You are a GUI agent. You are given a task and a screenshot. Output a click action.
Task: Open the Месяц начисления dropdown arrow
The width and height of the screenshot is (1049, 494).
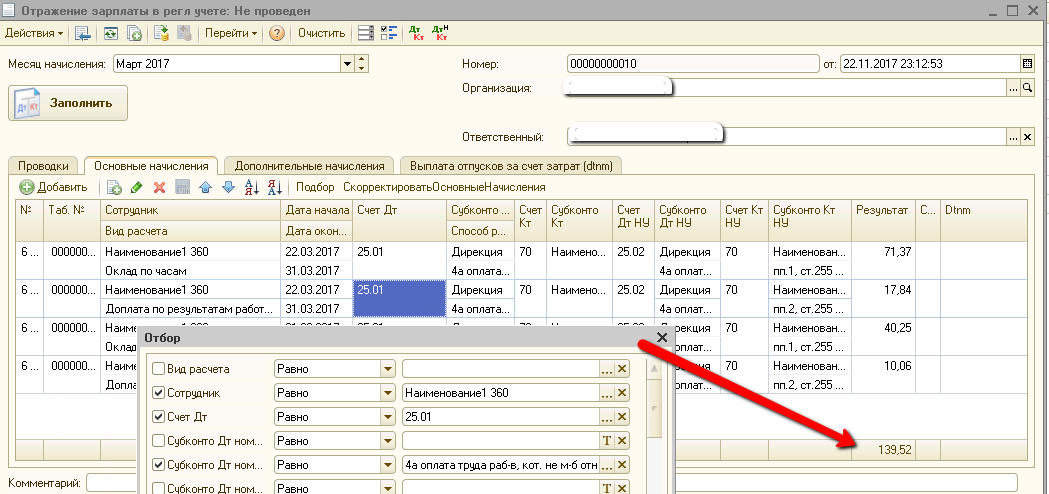(347, 64)
